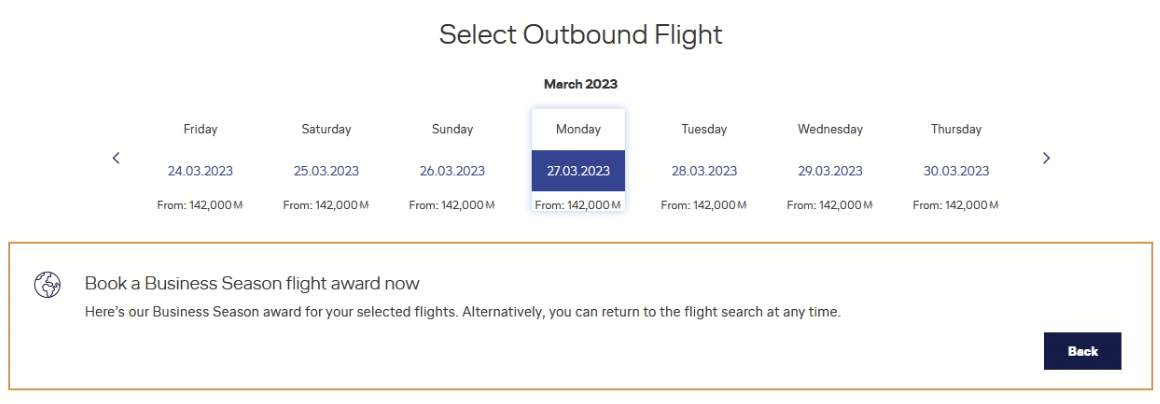Pick Sunday 26.03.2023 date
1160x404 pixels.
pyautogui.click(x=452, y=171)
